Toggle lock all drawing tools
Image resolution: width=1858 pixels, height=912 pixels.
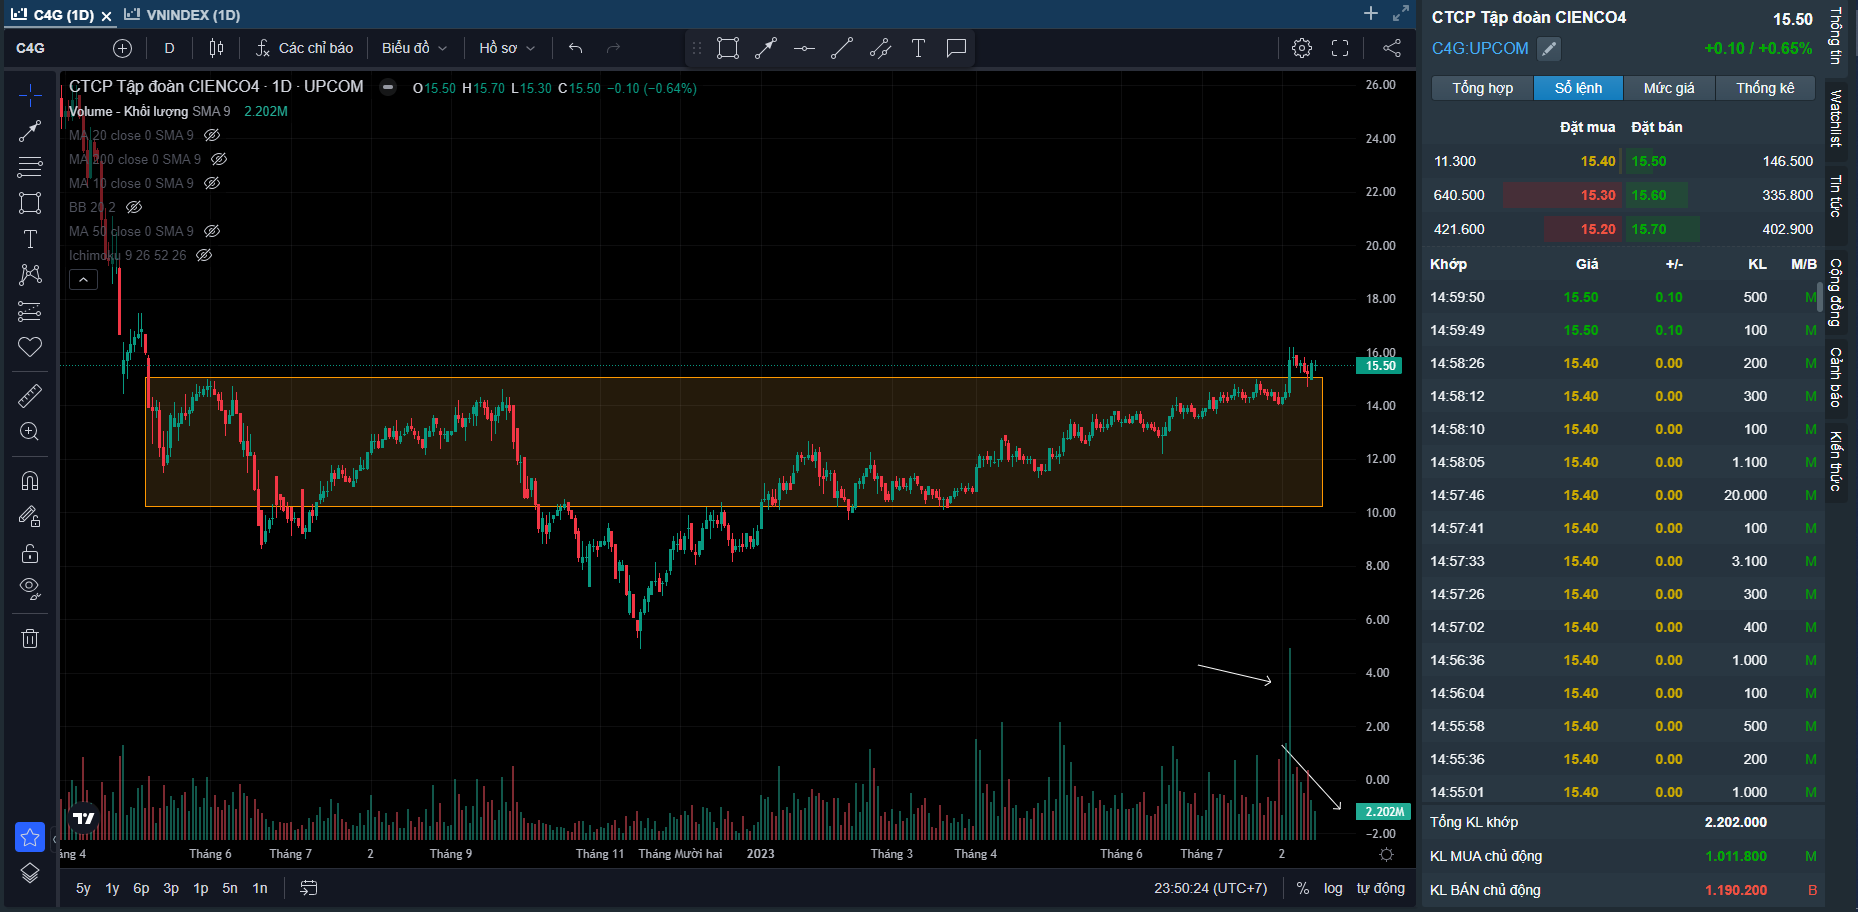[30, 553]
